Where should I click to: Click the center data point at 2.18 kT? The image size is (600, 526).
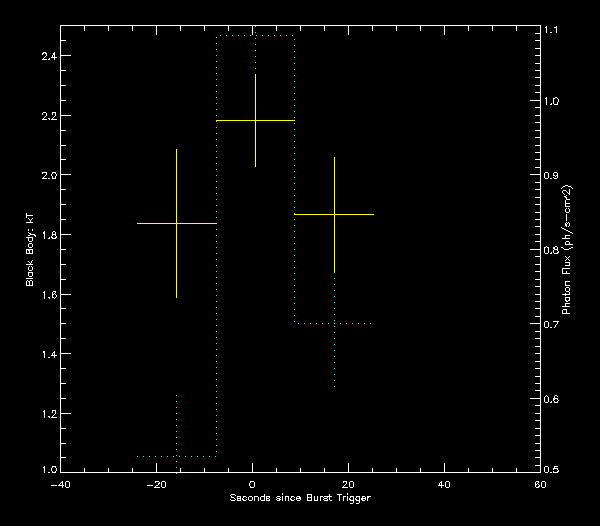pos(255,120)
